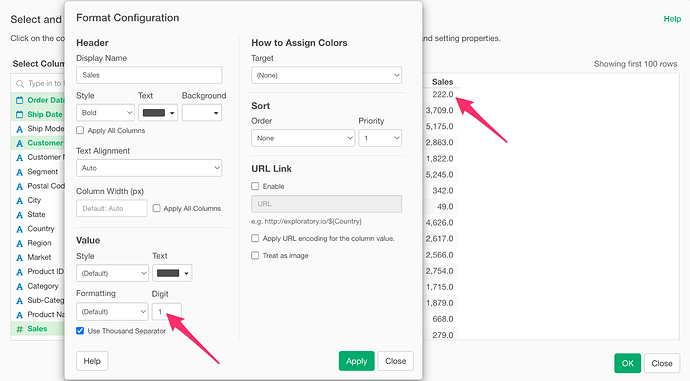Click the Order Date calendar icon
Image resolution: width=690 pixels, height=381 pixels.
tap(19, 100)
